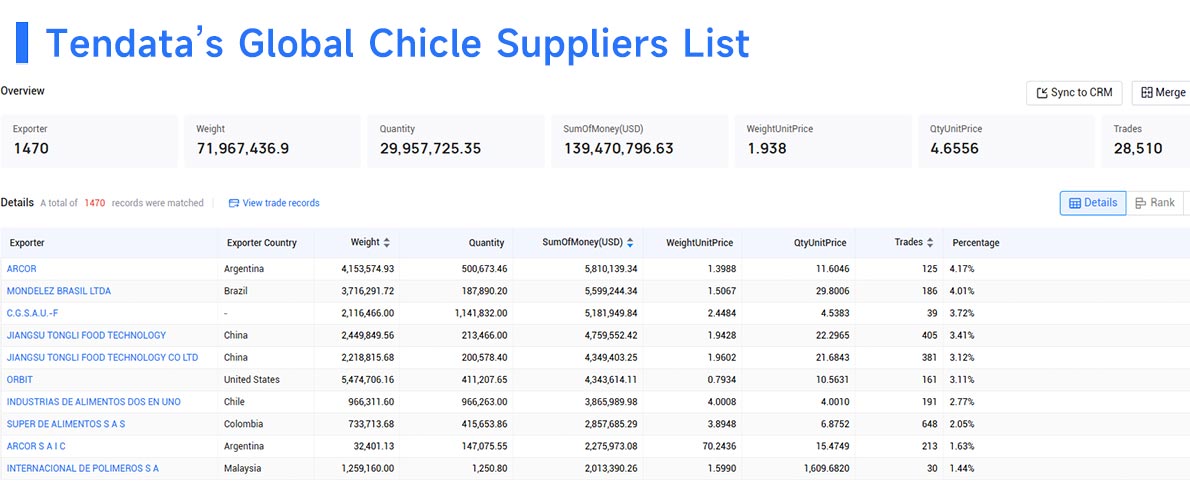The image size is (1190, 490).
Task: Open MONDELEZ BRASIL LTDA exporter link
Action: [x=59, y=291]
